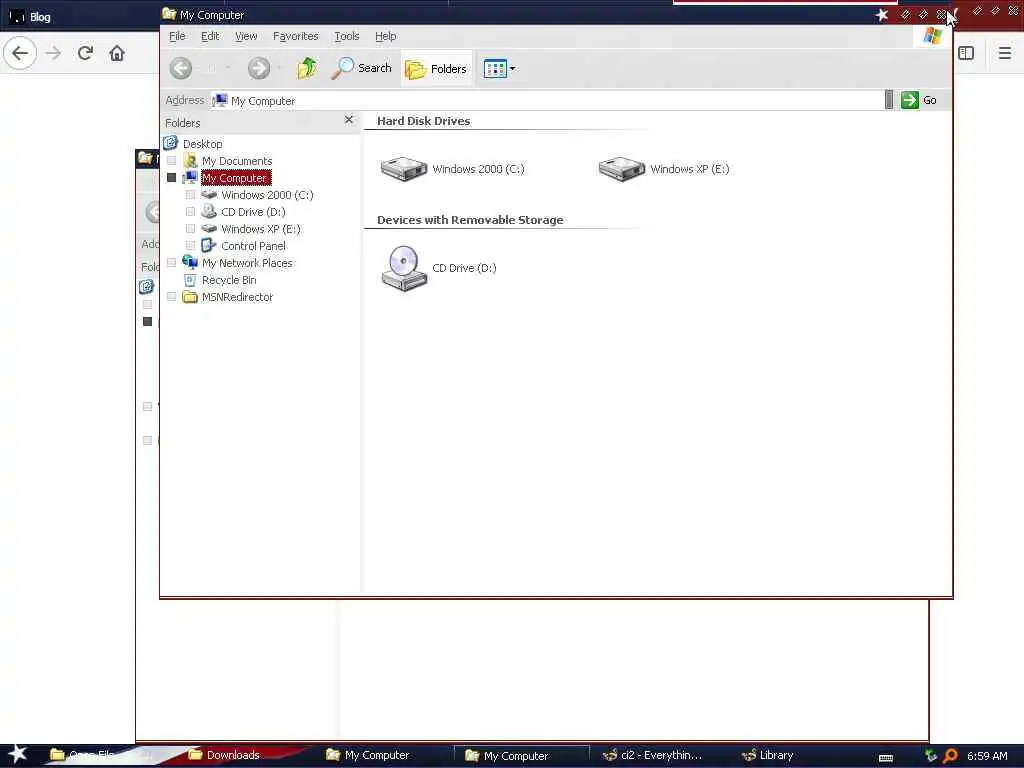Image resolution: width=1024 pixels, height=768 pixels.
Task: Click the My Computer title bar folder icon
Action: [x=169, y=14]
